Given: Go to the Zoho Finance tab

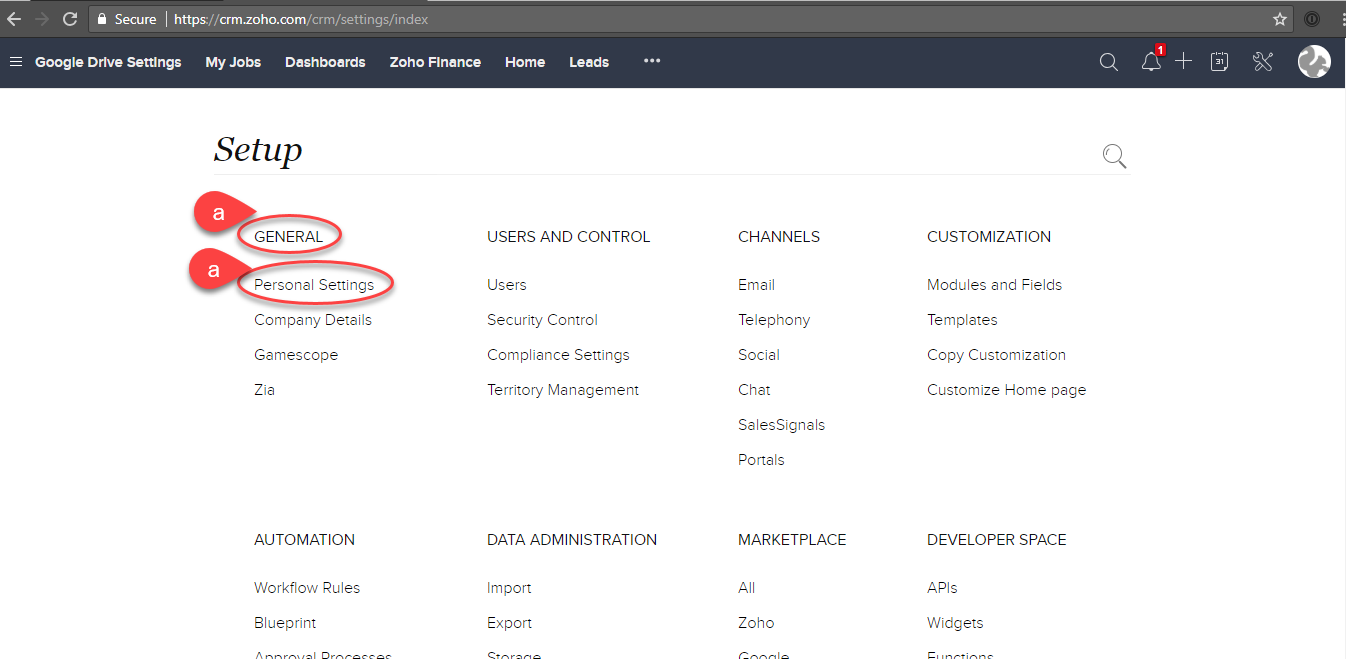Looking at the screenshot, I should (x=435, y=62).
